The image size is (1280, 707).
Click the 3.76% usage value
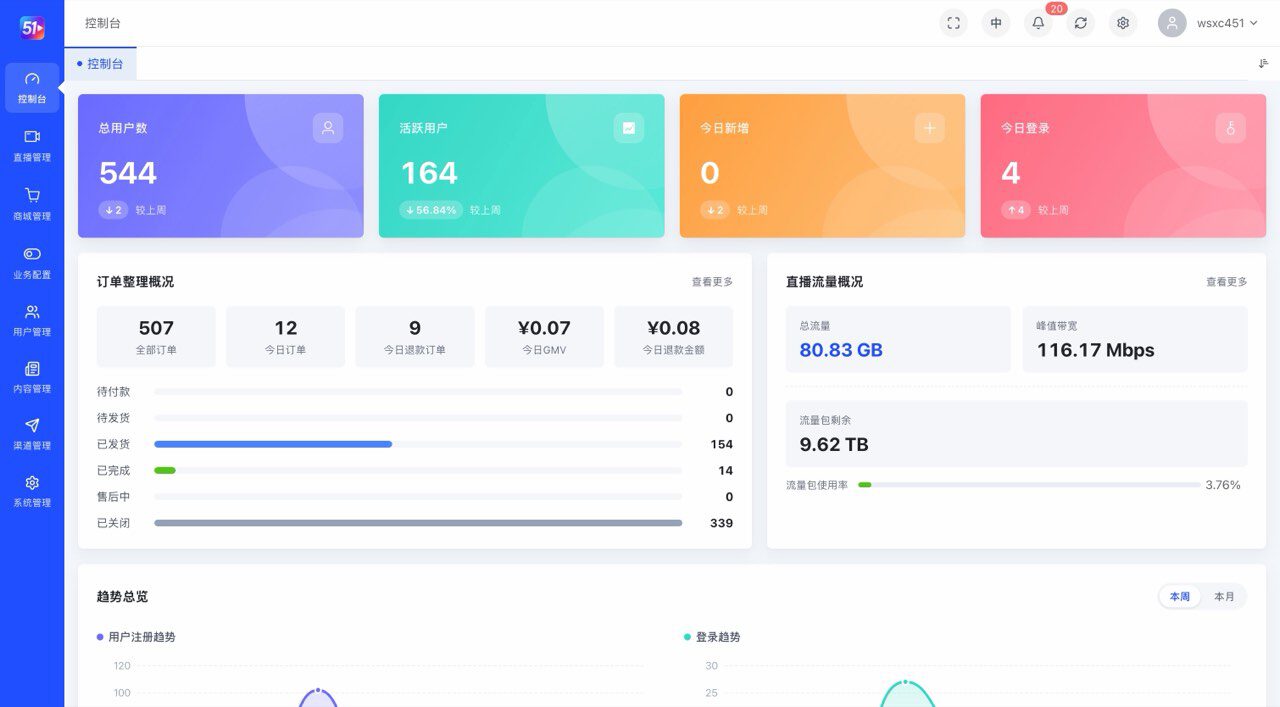pyautogui.click(x=1223, y=485)
